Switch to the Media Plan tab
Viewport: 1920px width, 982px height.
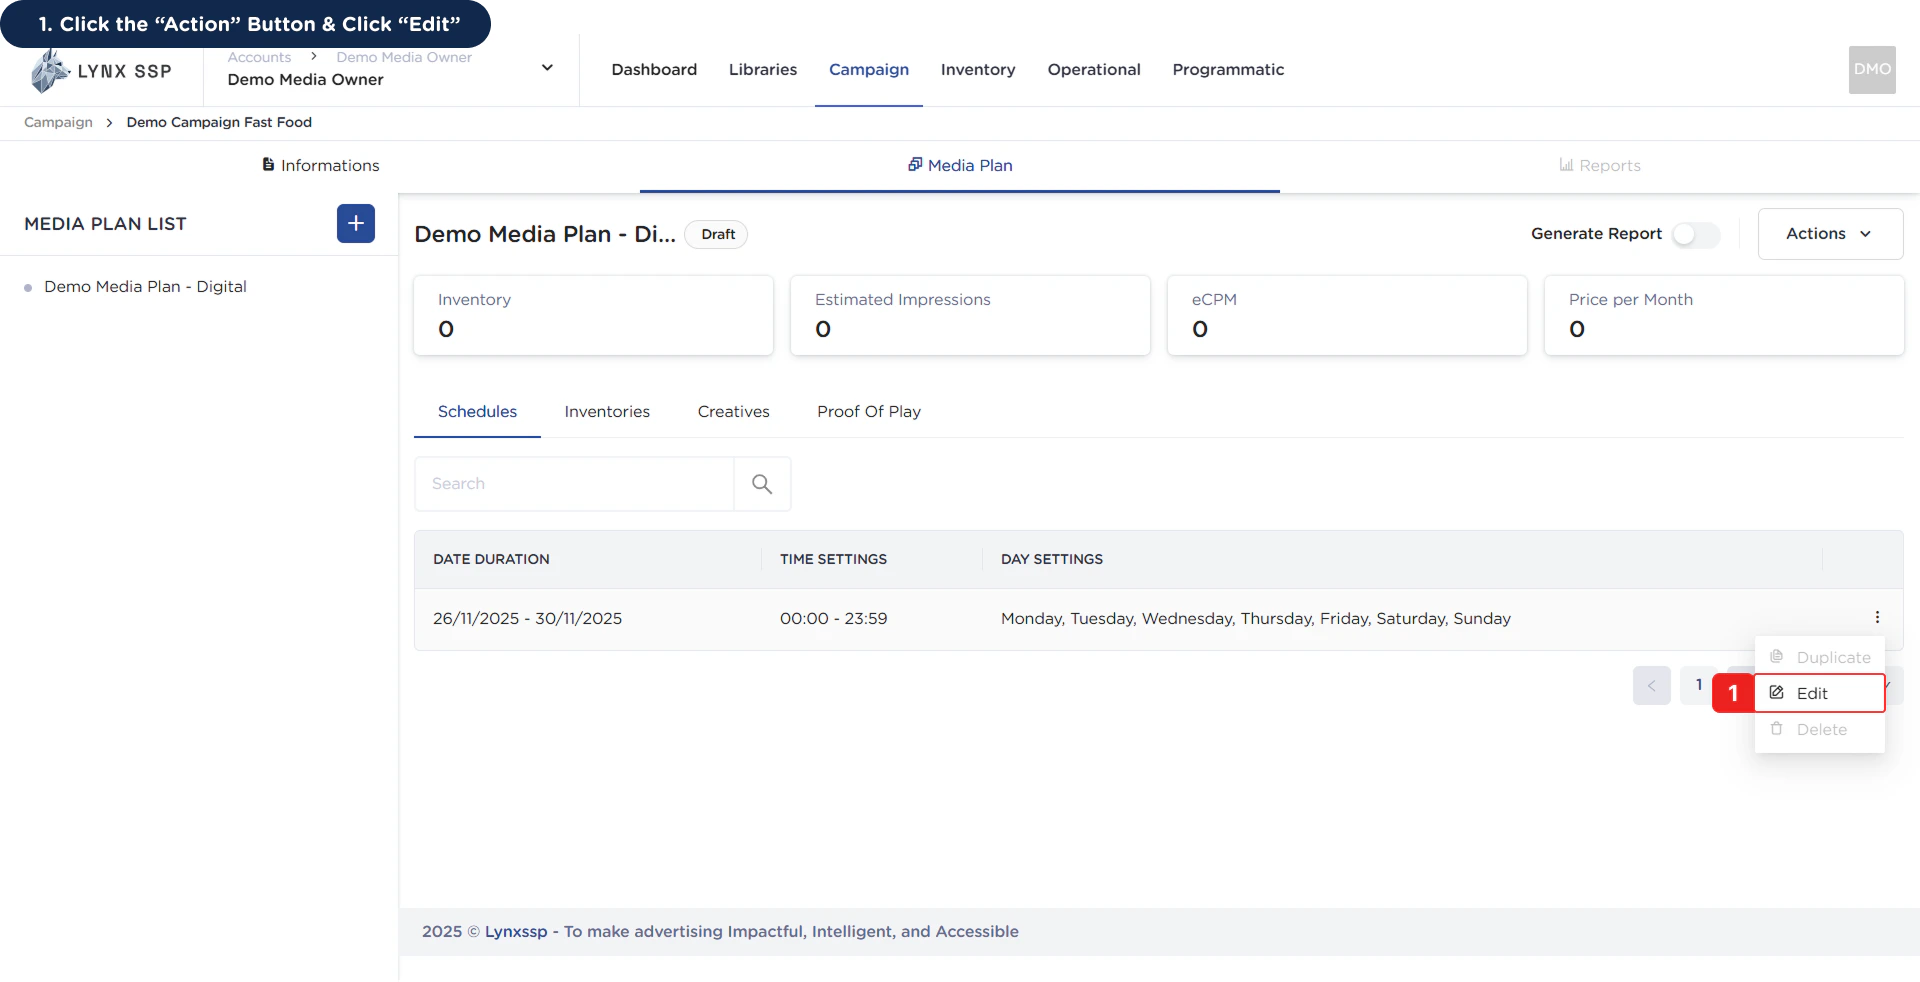click(x=960, y=166)
